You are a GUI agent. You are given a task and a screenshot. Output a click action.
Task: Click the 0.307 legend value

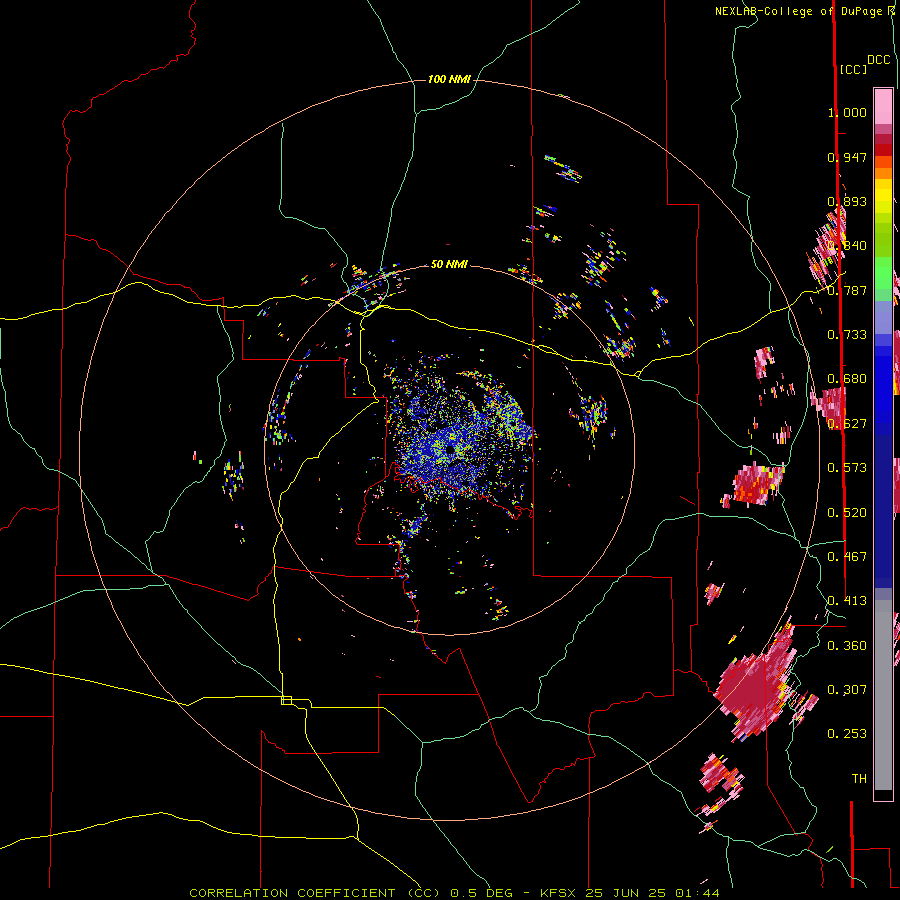coord(847,690)
